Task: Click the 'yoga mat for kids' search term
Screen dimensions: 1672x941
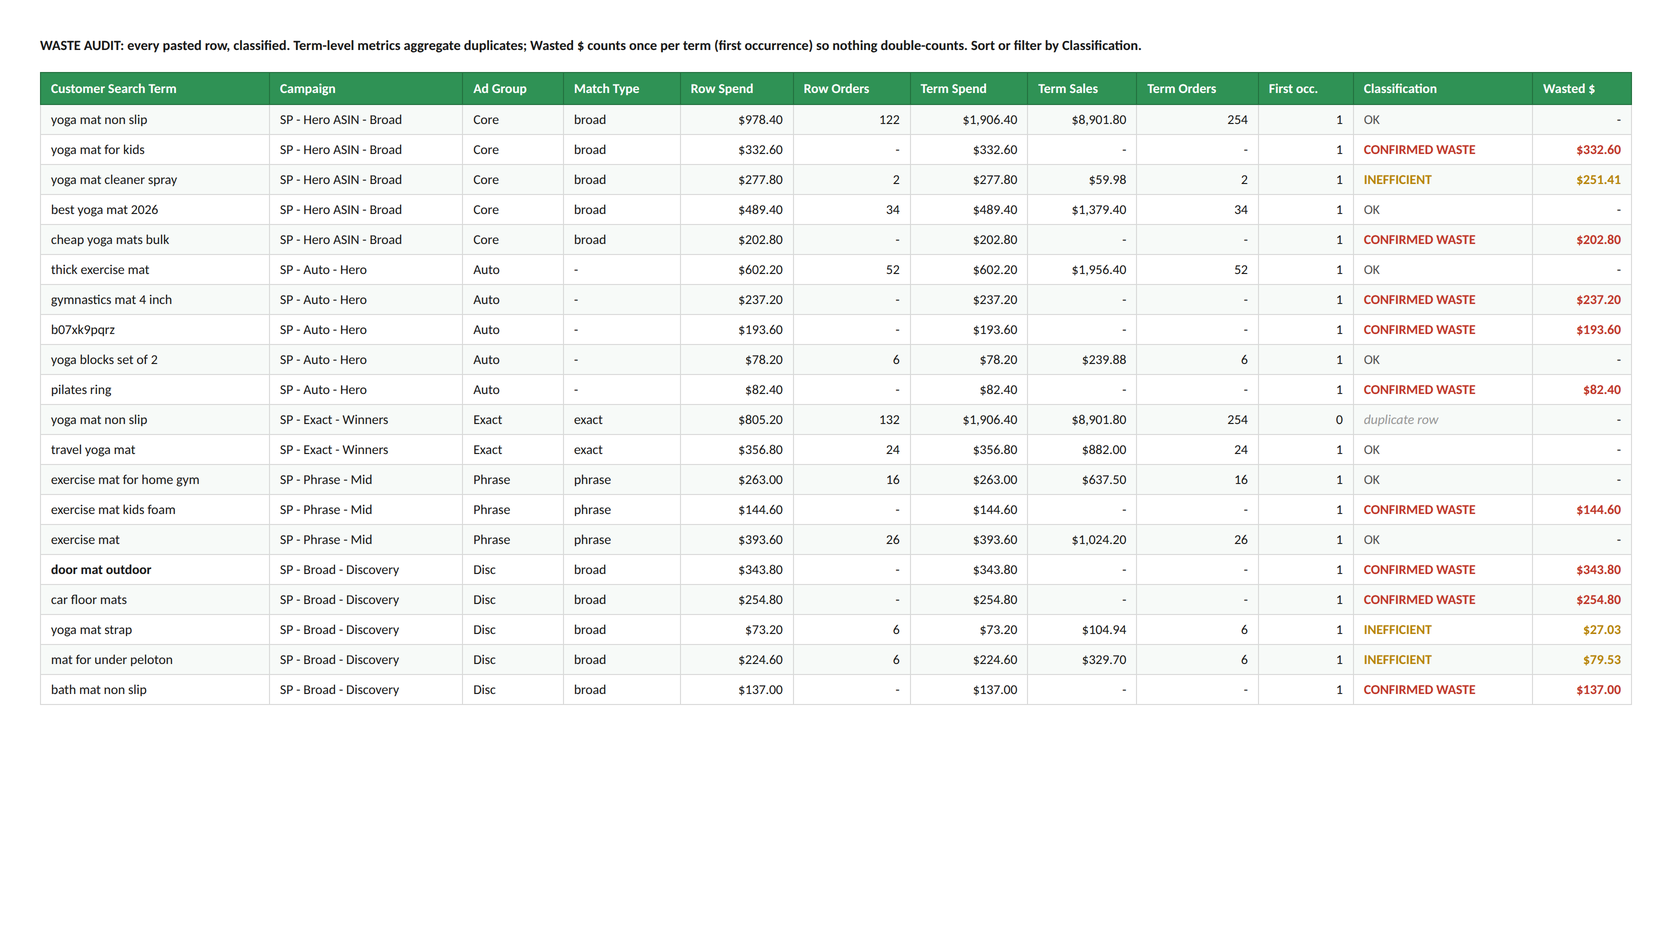Action: point(154,150)
